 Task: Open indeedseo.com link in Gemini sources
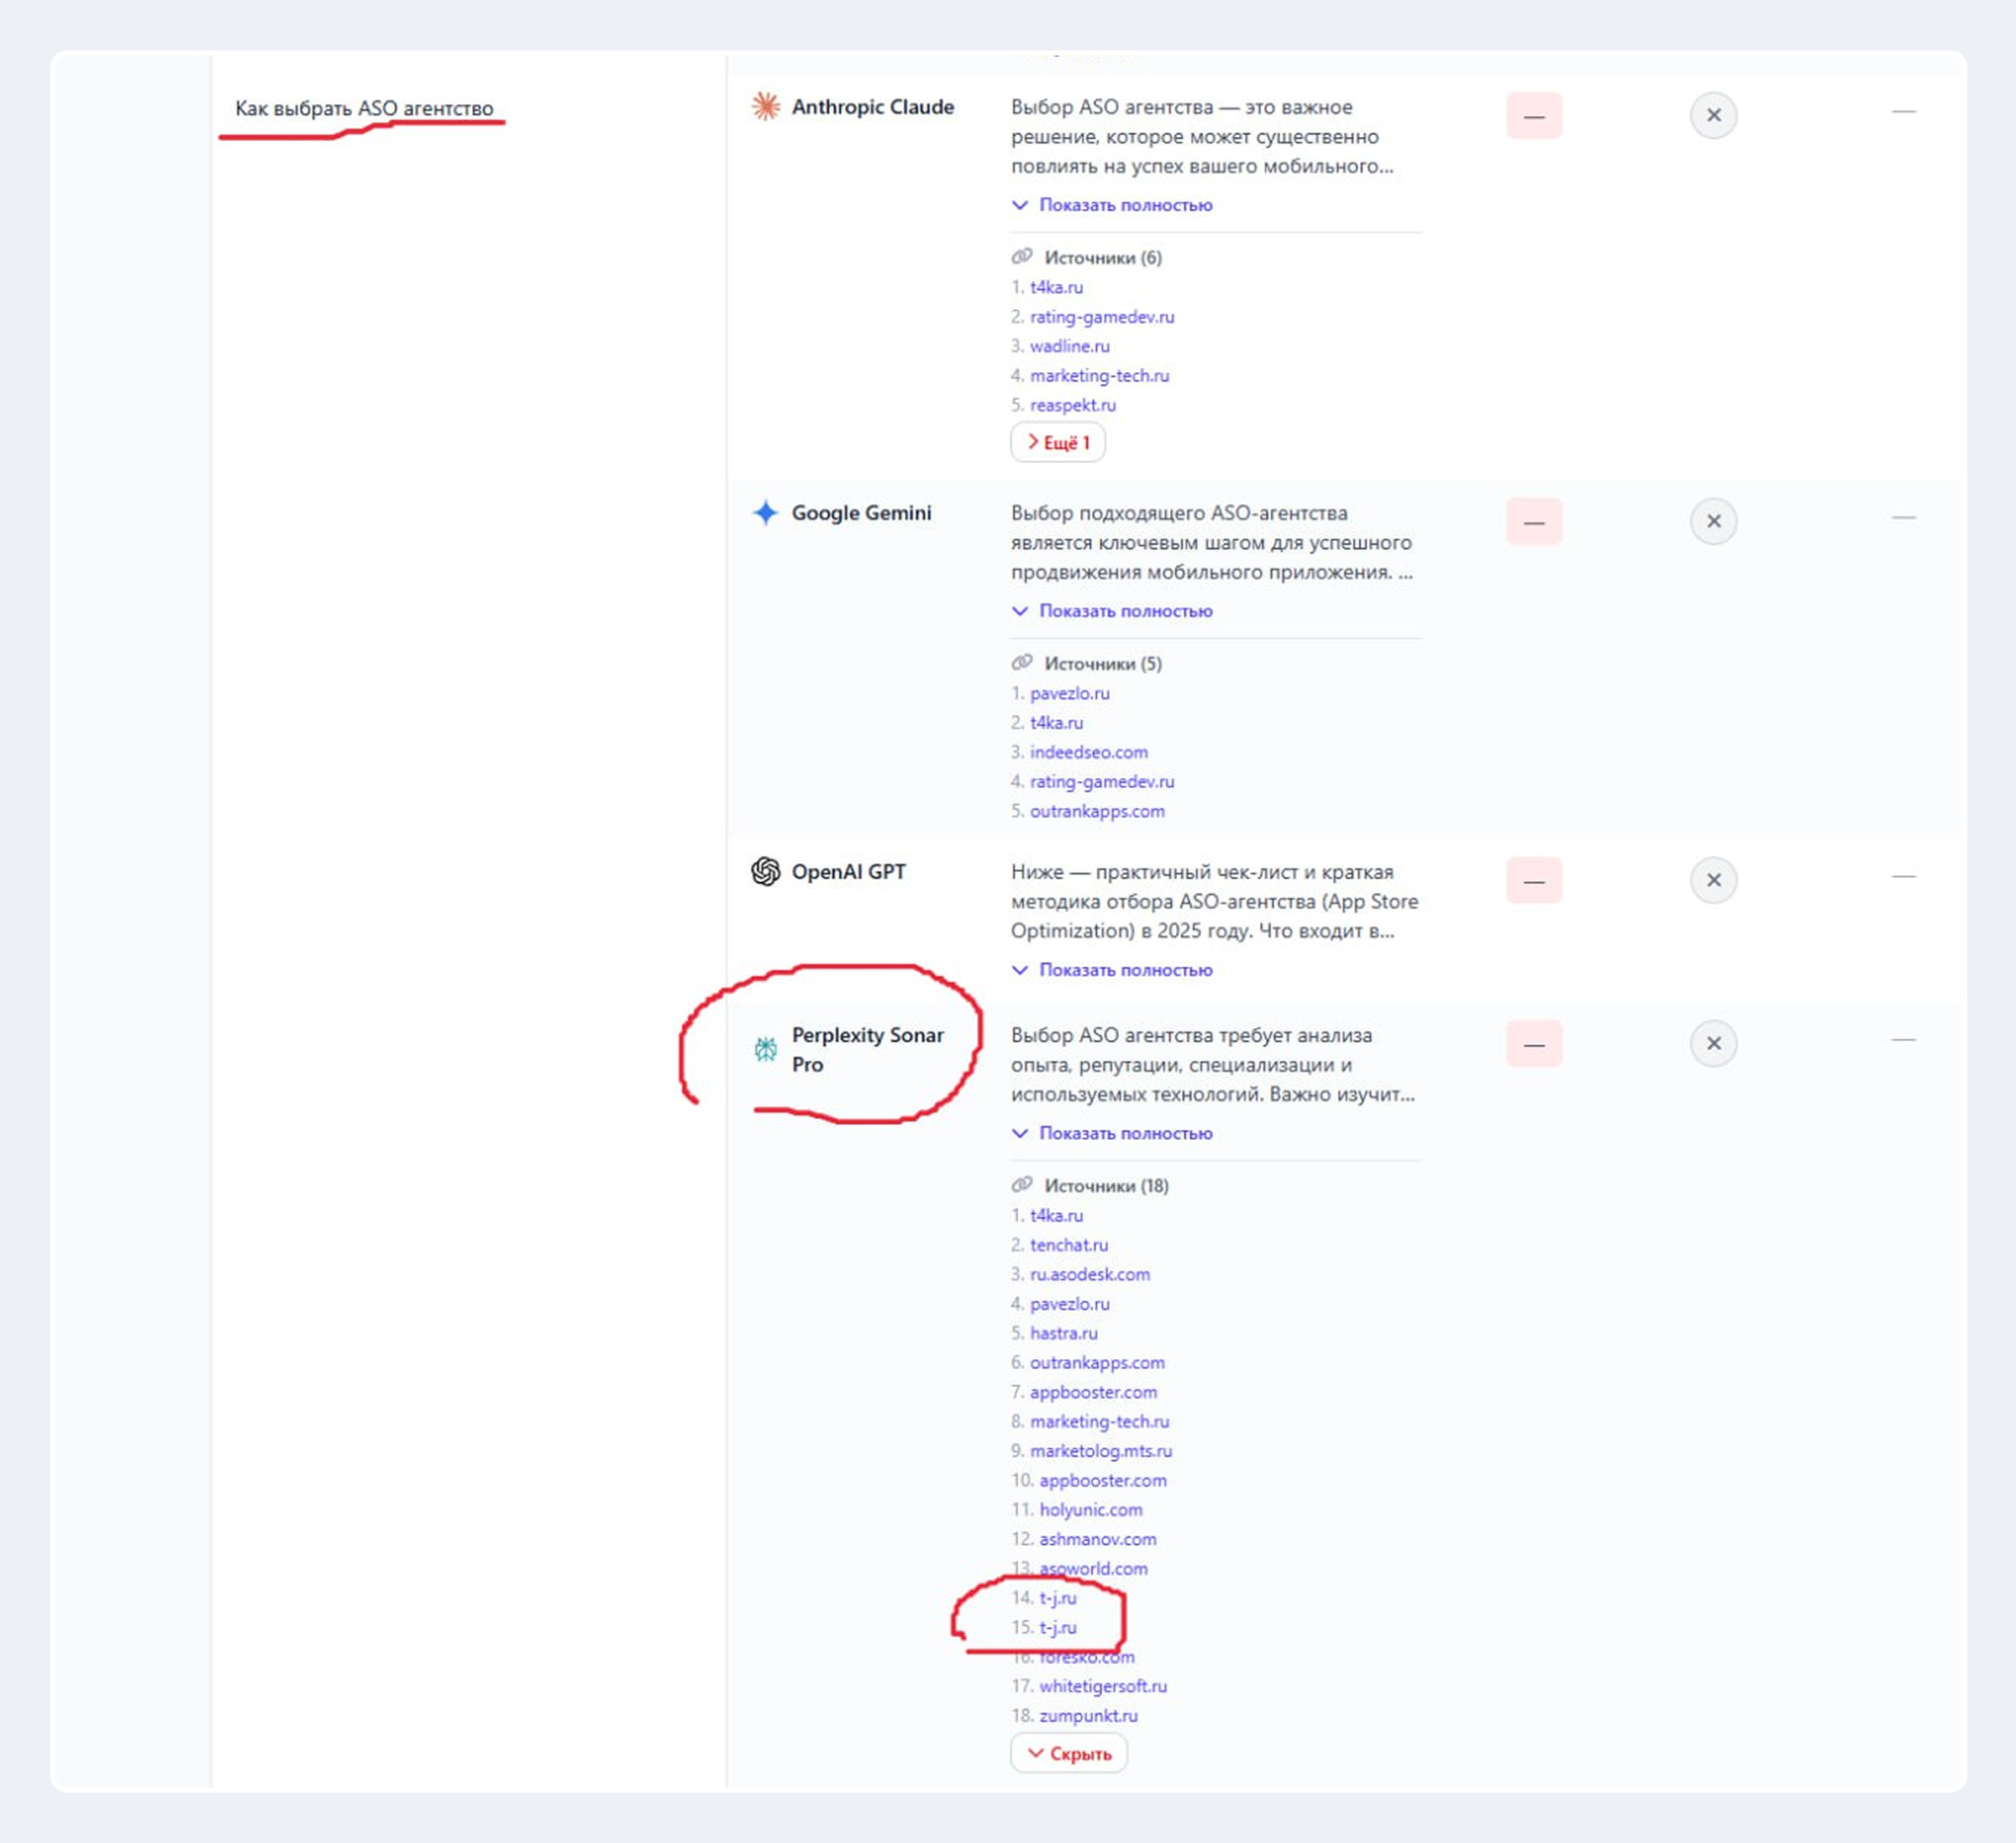pos(1088,752)
